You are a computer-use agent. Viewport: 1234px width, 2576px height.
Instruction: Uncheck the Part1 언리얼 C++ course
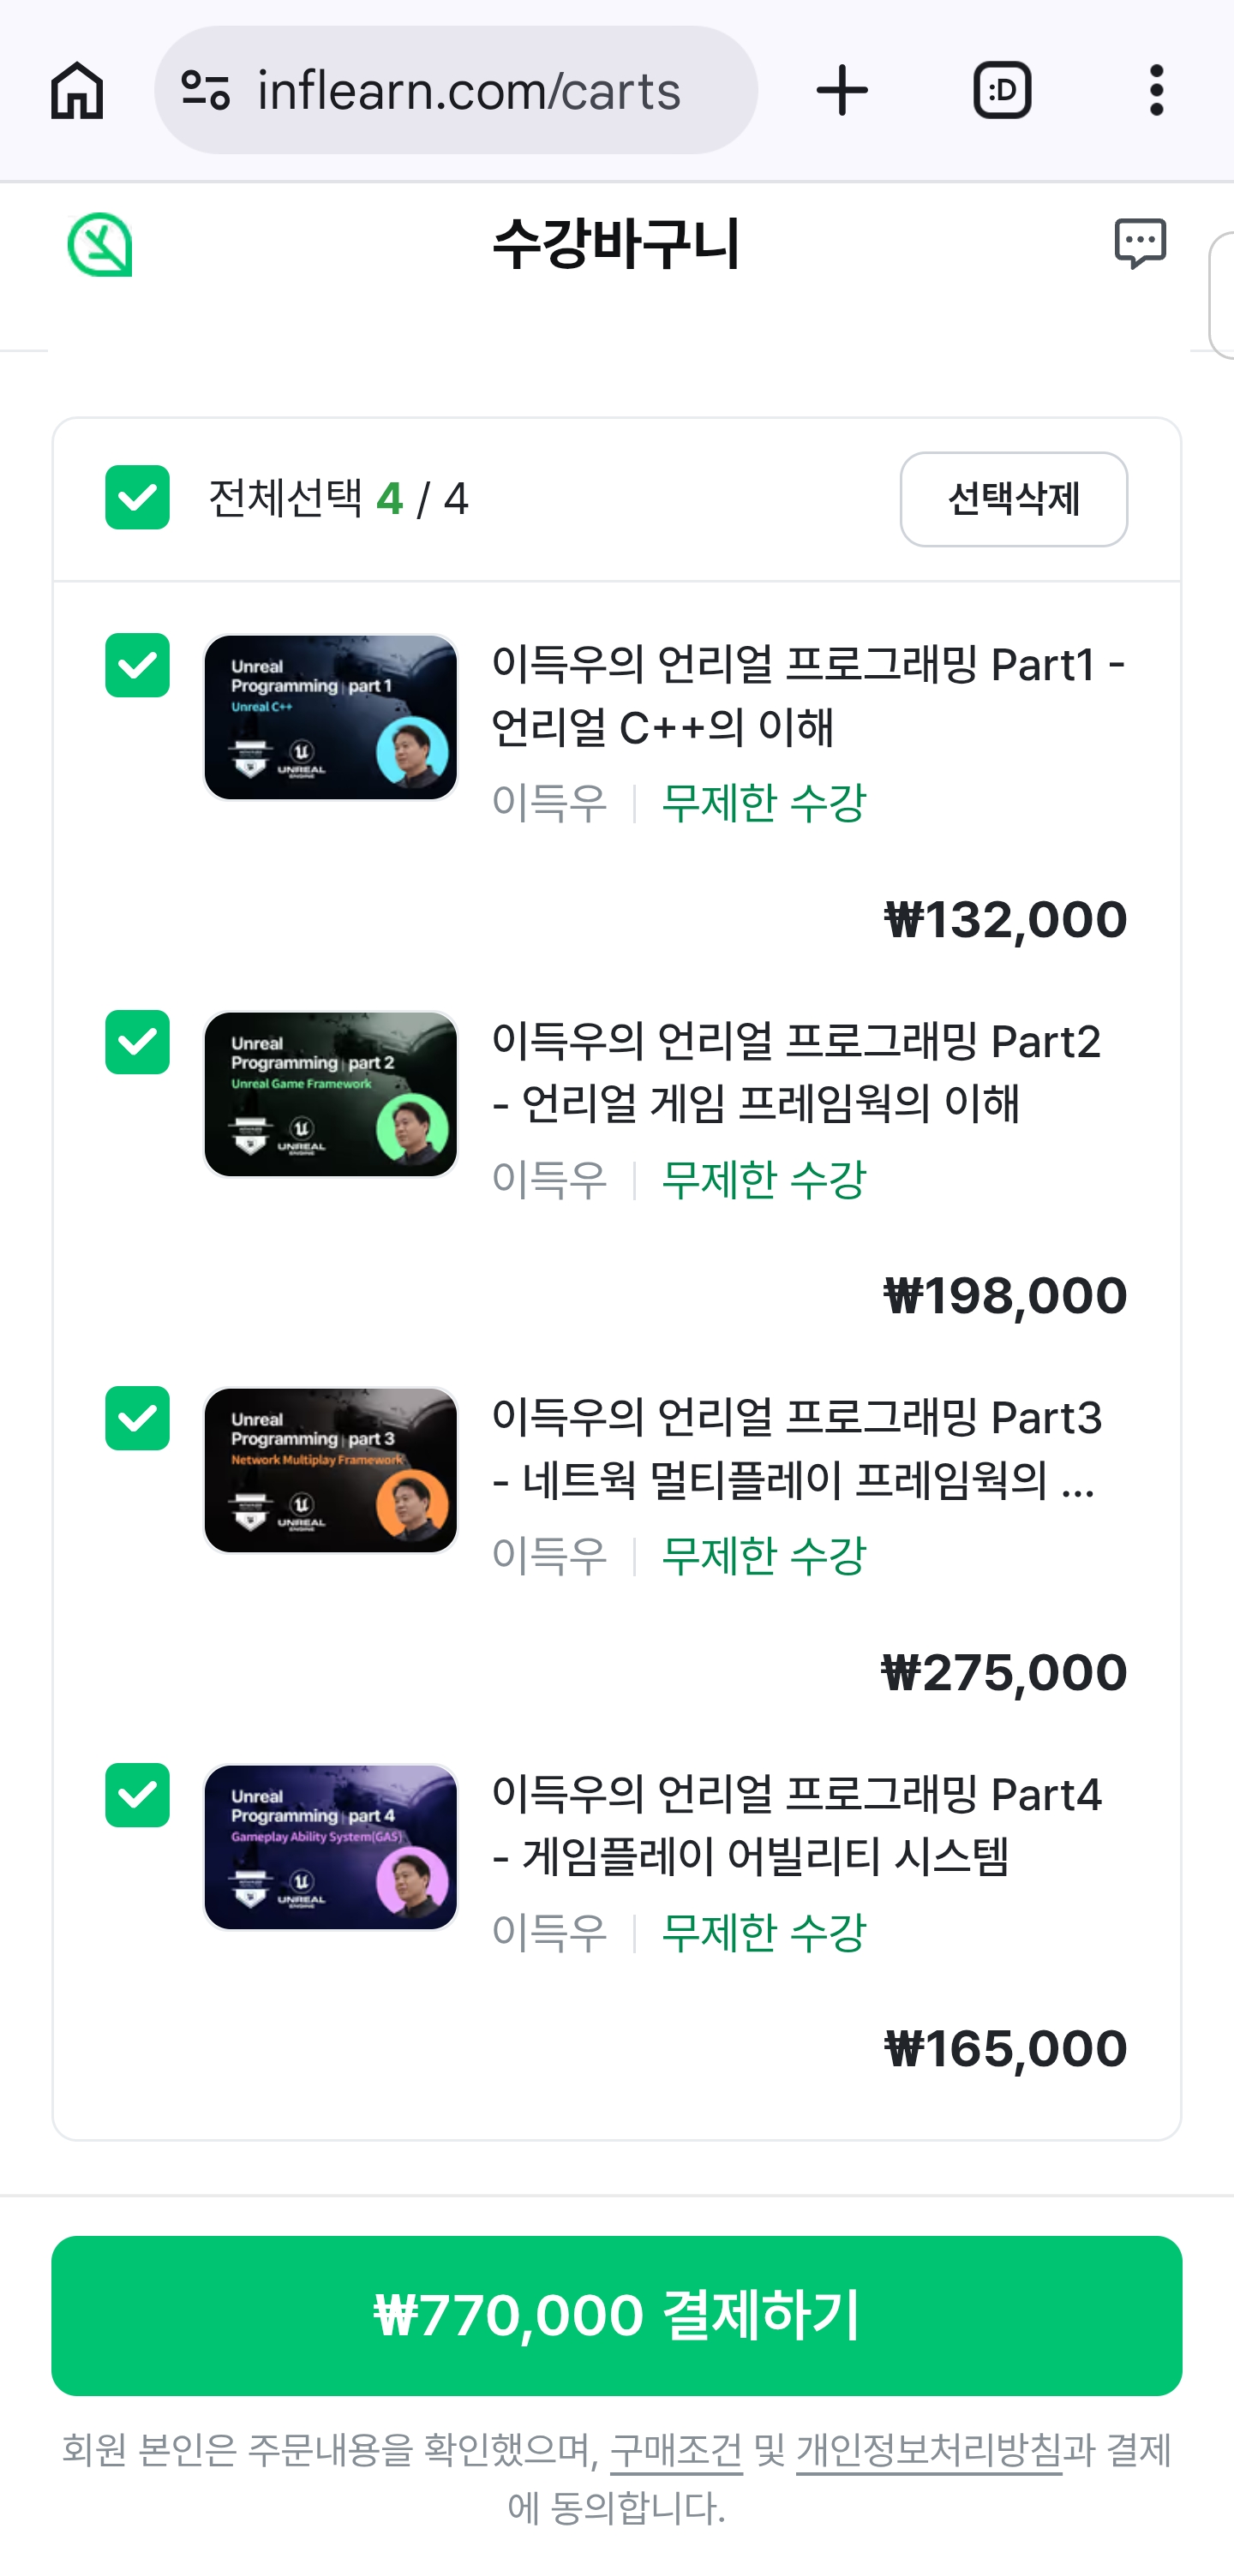pos(138,666)
